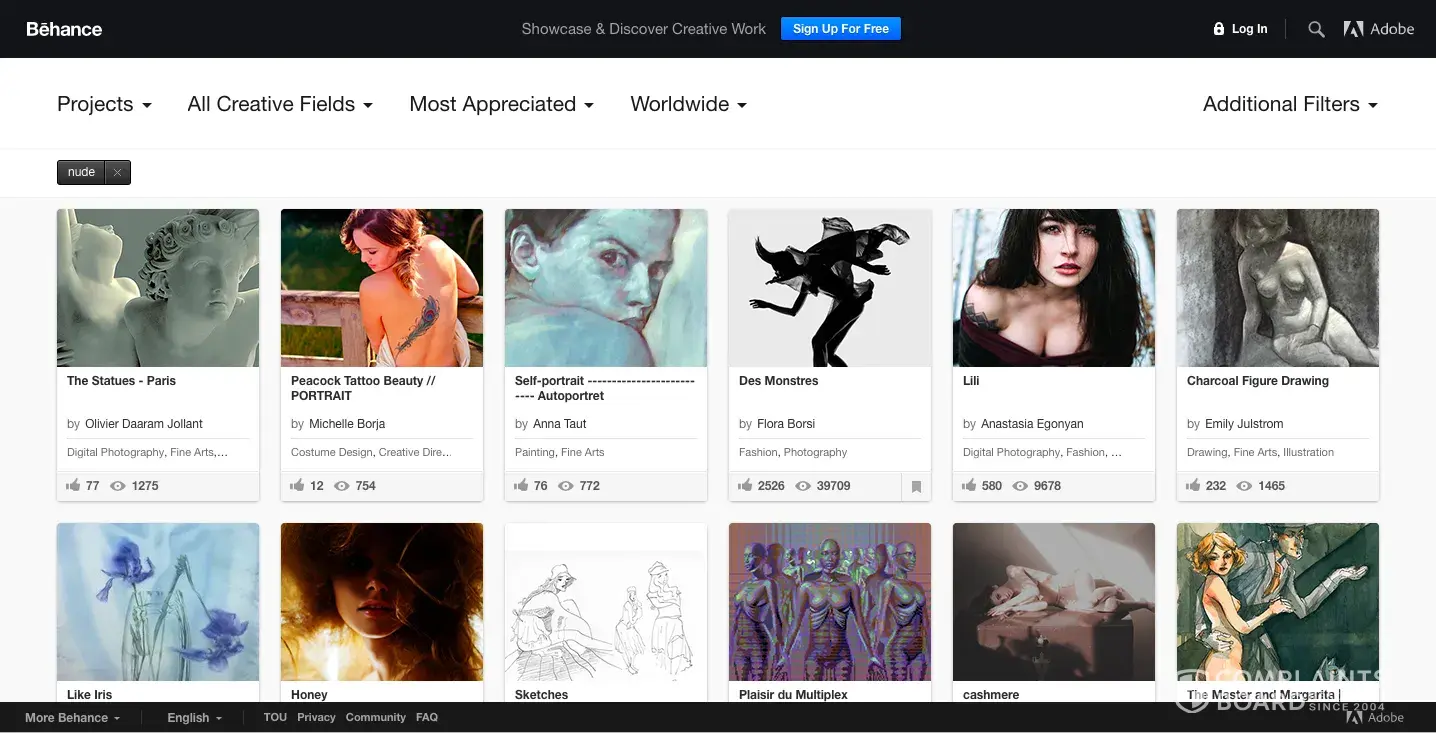Click bookmark icon on Des Monstres card

[915, 487]
